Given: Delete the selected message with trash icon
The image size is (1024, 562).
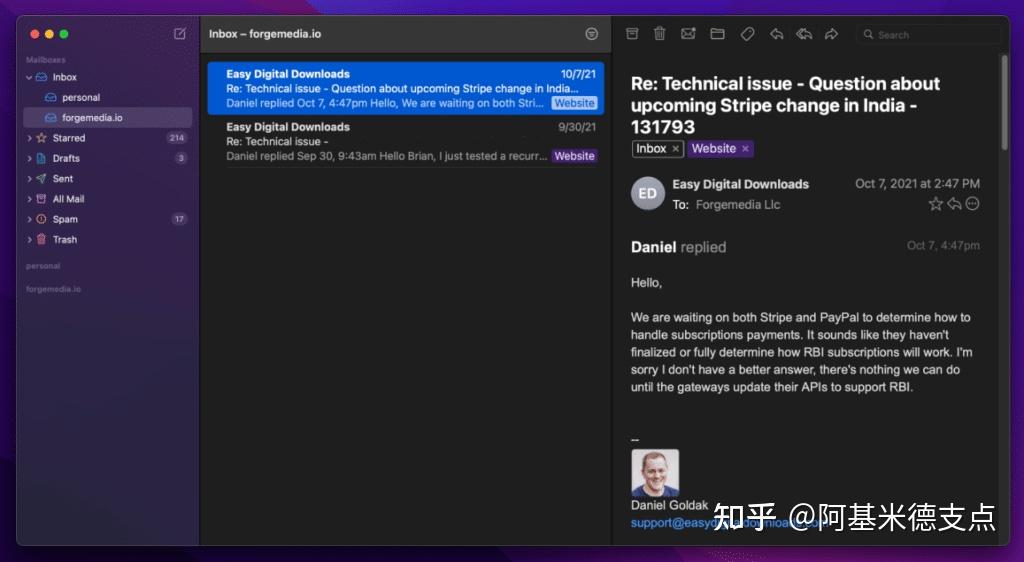Looking at the screenshot, I should (x=660, y=33).
